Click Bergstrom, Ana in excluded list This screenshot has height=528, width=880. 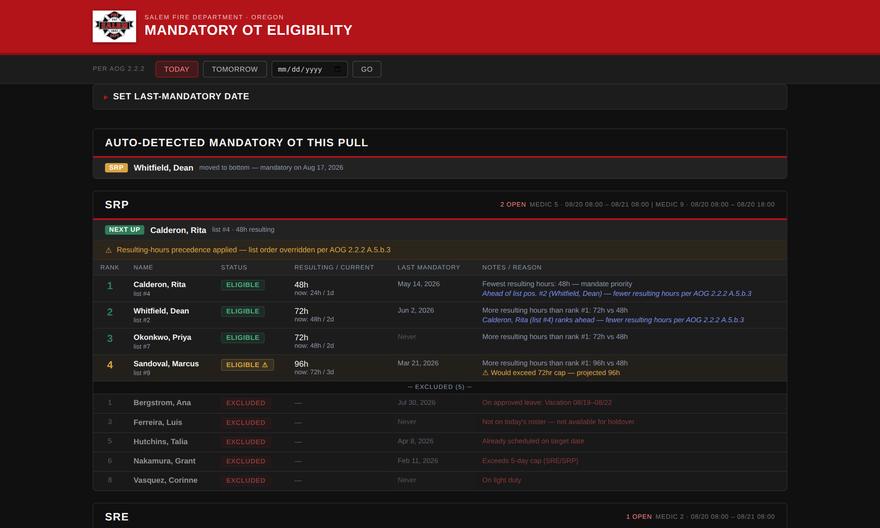tap(162, 403)
